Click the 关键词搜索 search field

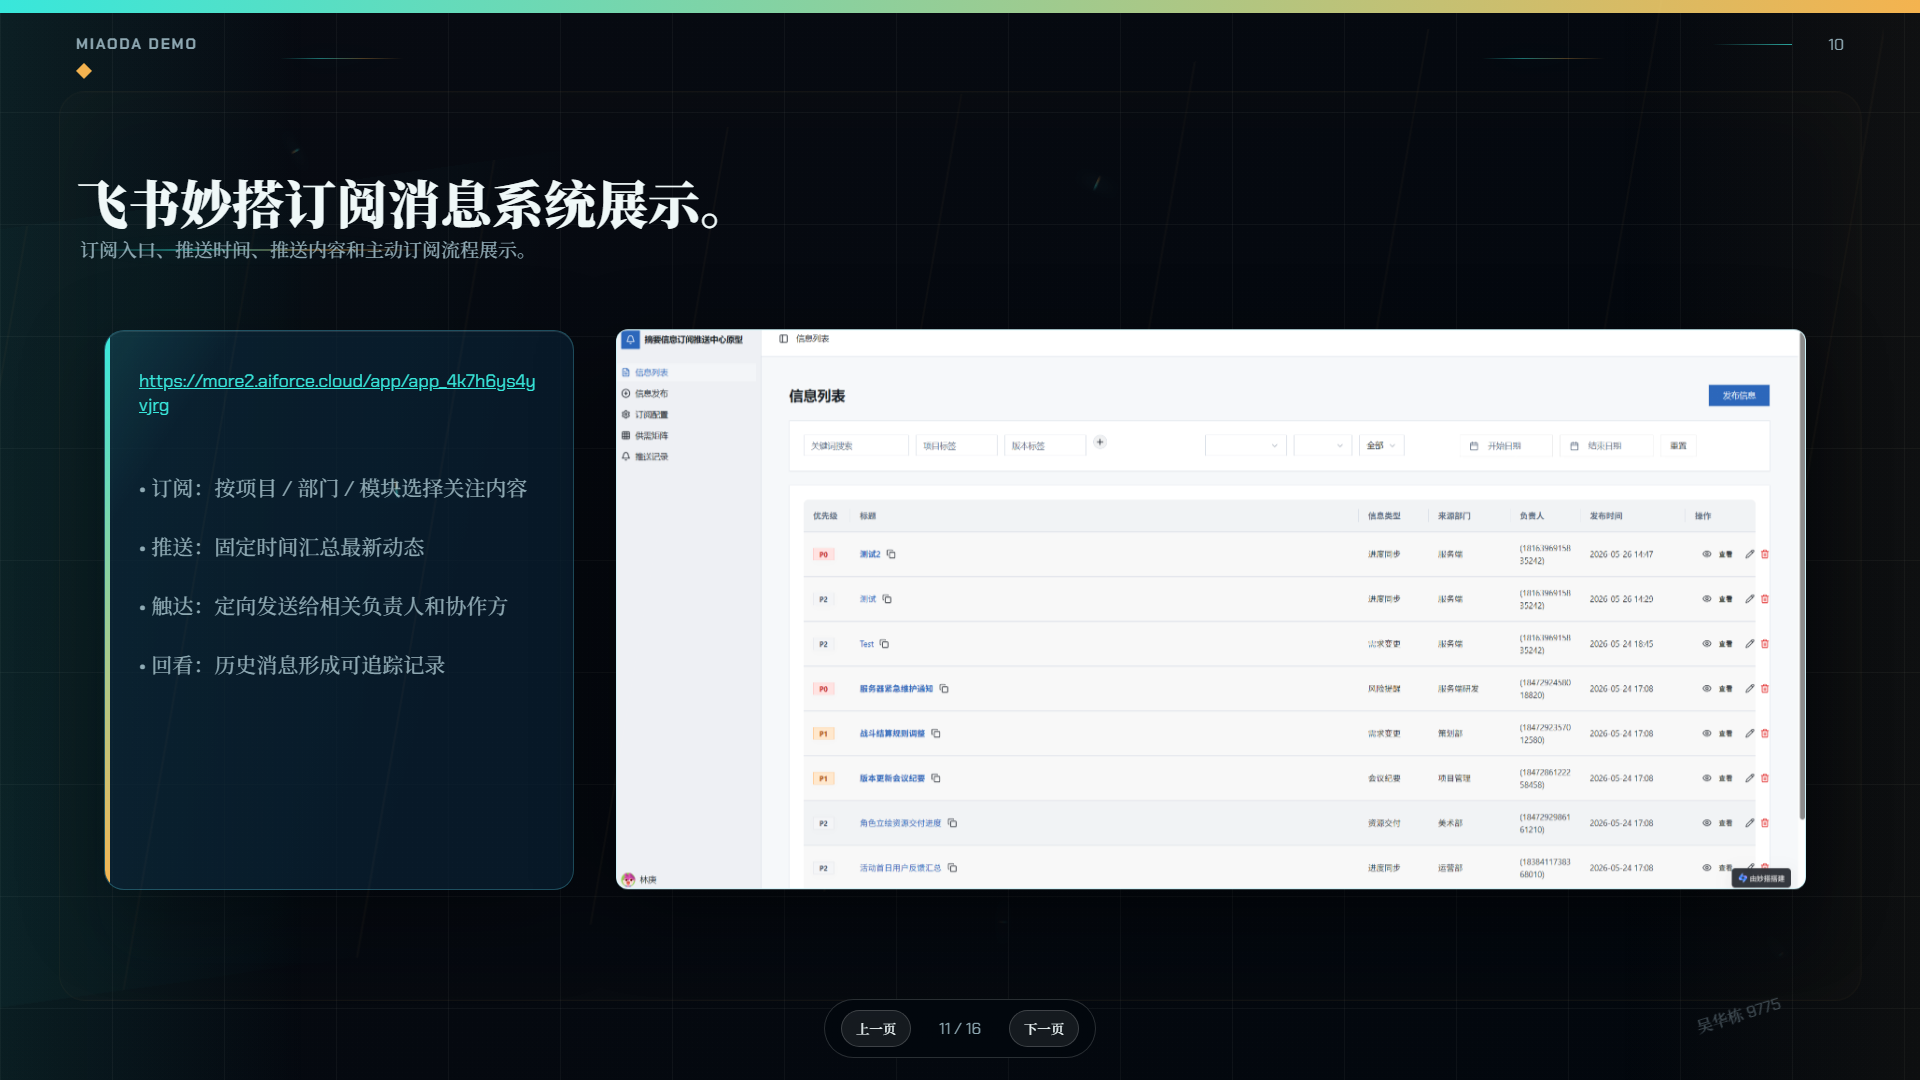click(x=856, y=446)
